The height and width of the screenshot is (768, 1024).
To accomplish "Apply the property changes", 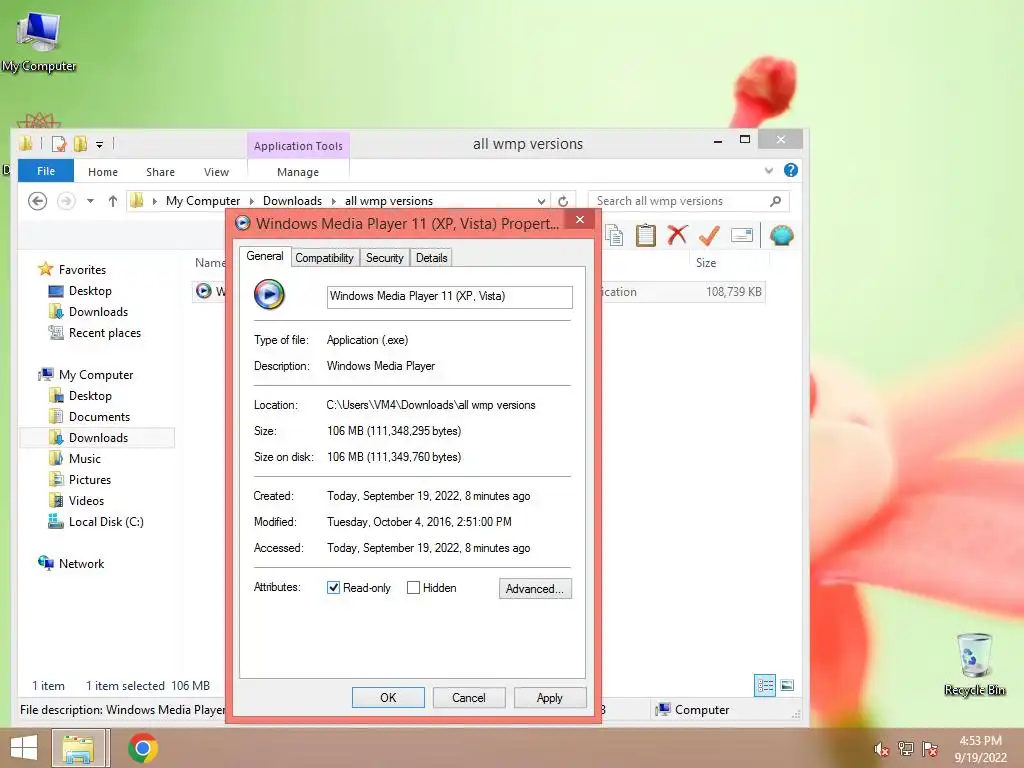I will pyautogui.click(x=550, y=697).
